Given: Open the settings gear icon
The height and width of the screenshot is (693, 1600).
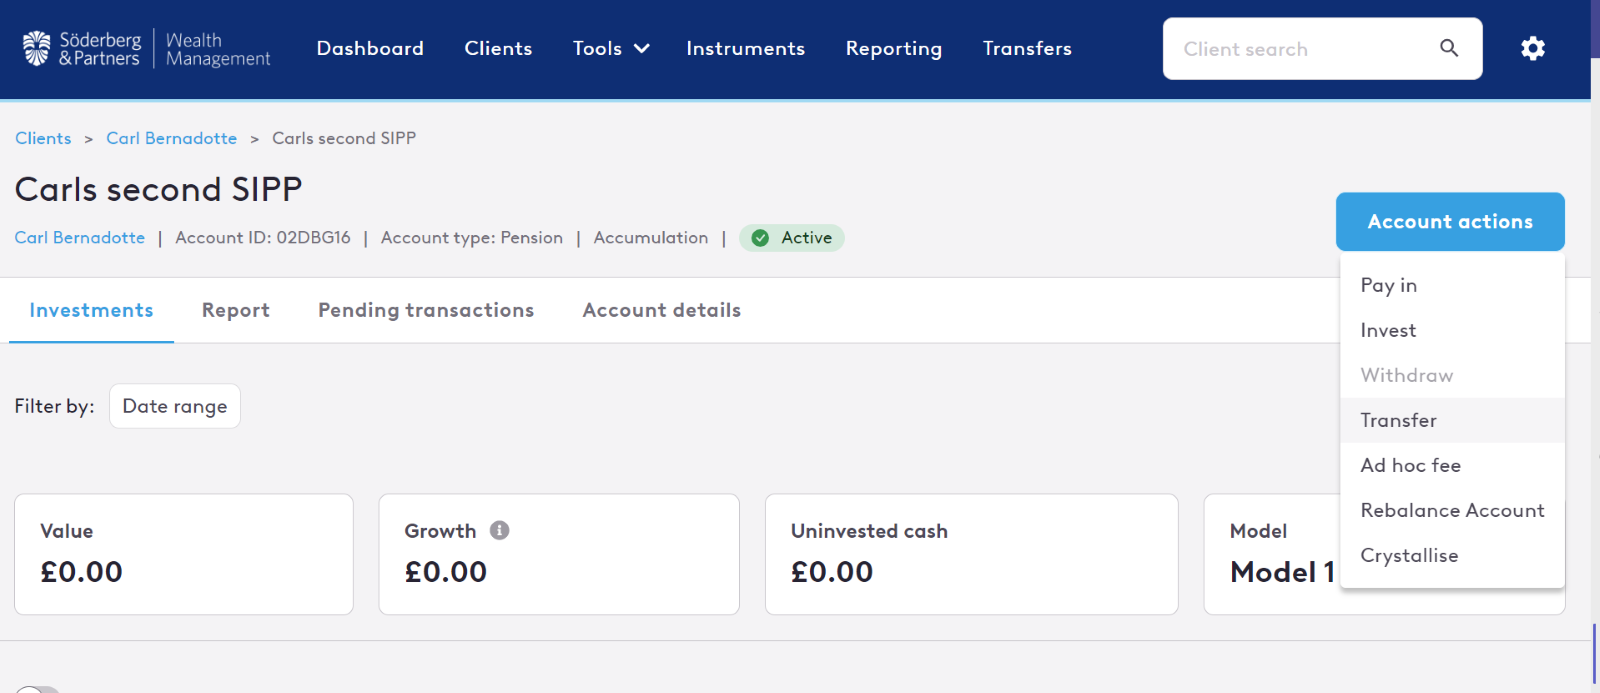Looking at the screenshot, I should click(1532, 48).
